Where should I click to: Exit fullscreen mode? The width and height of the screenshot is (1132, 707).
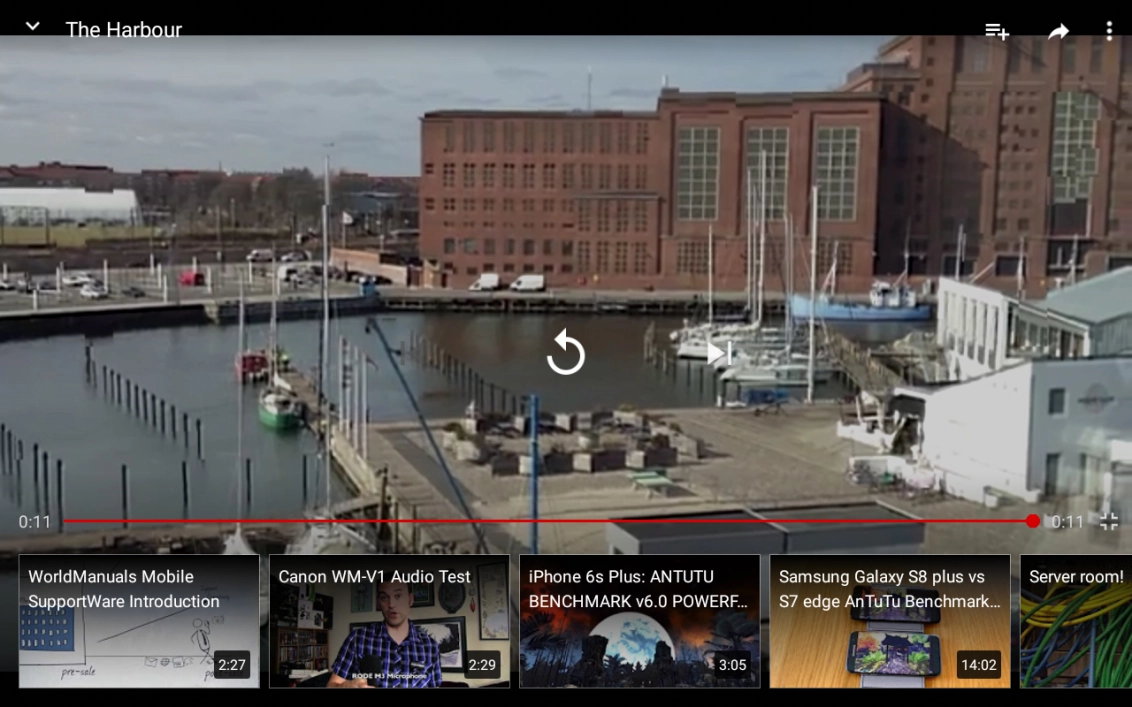coord(1109,521)
